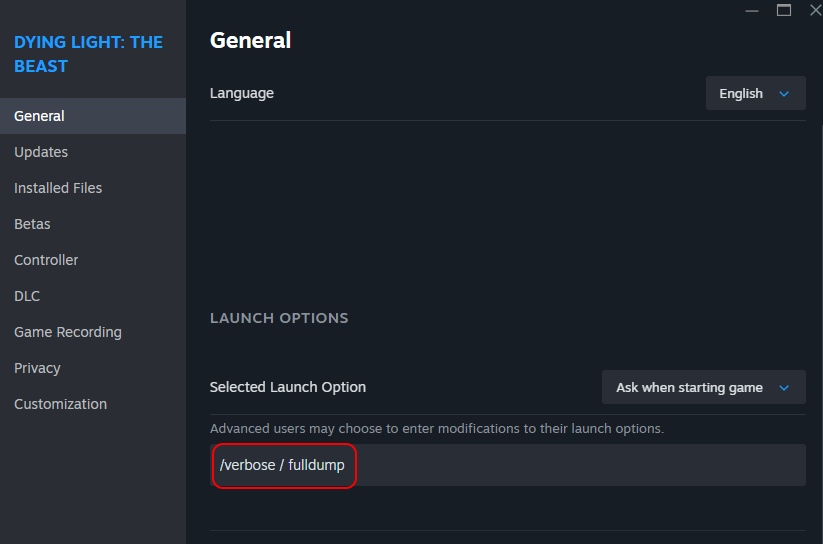Minimize the properties window

(750, 10)
